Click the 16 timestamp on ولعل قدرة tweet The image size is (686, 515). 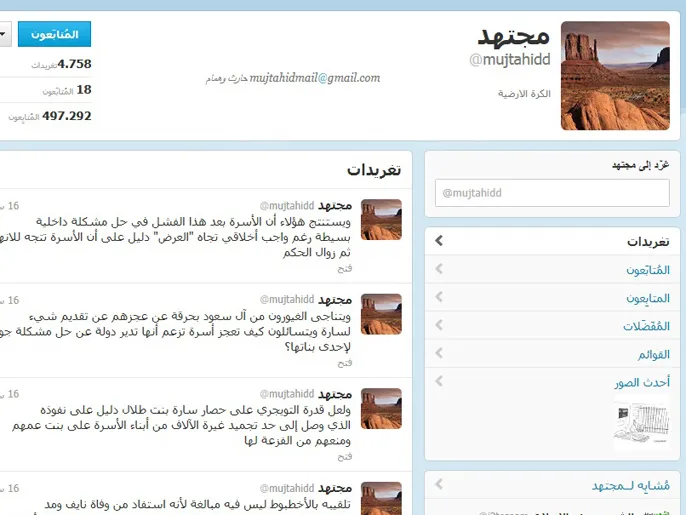click(x=10, y=394)
